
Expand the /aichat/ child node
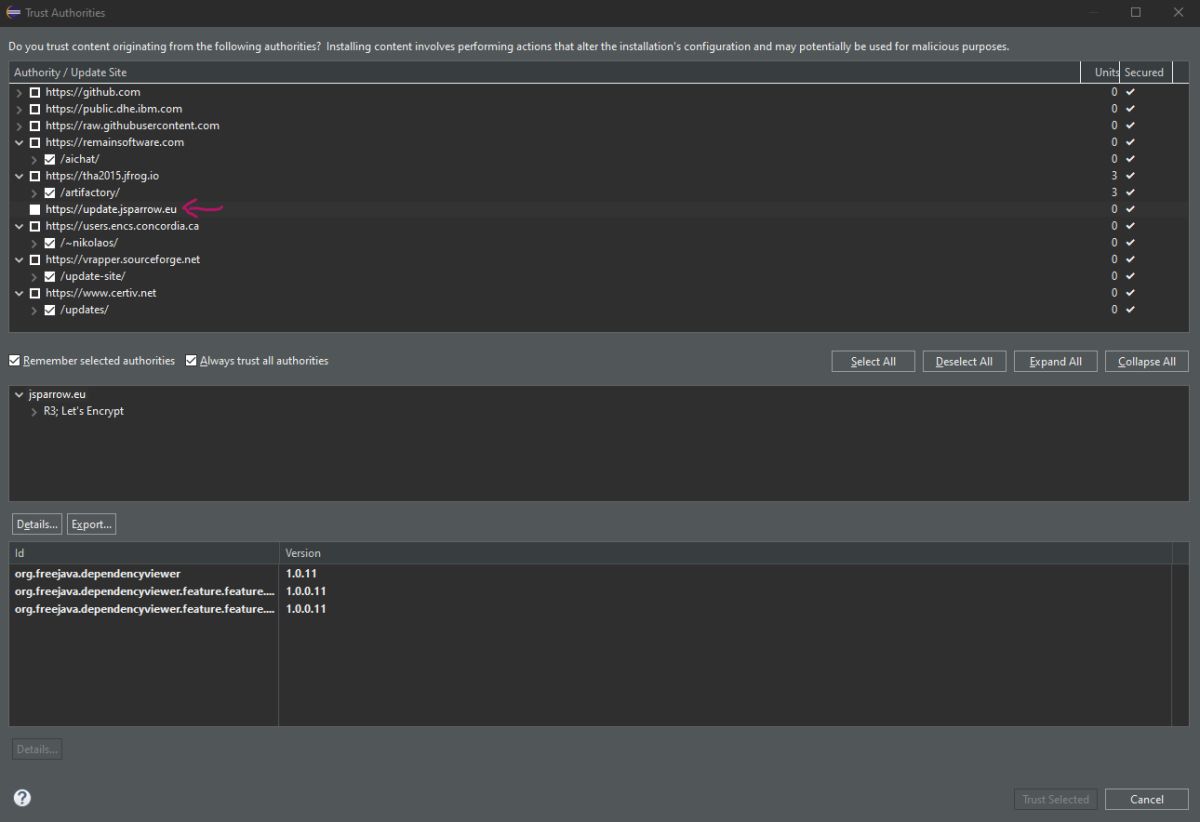34,159
